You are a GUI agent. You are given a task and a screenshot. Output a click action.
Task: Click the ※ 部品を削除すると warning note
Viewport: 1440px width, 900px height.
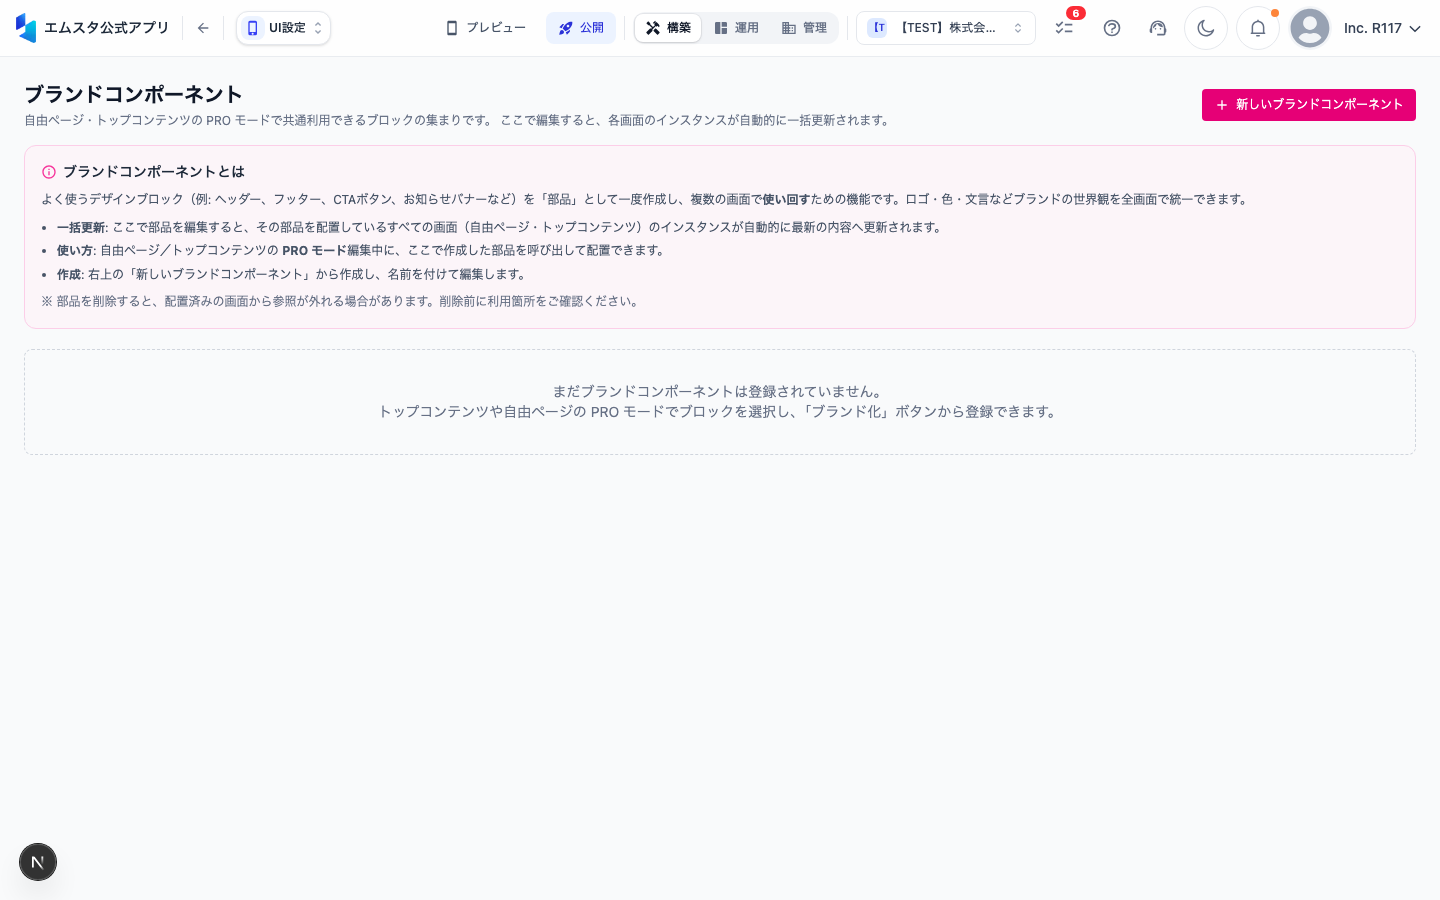click(342, 301)
